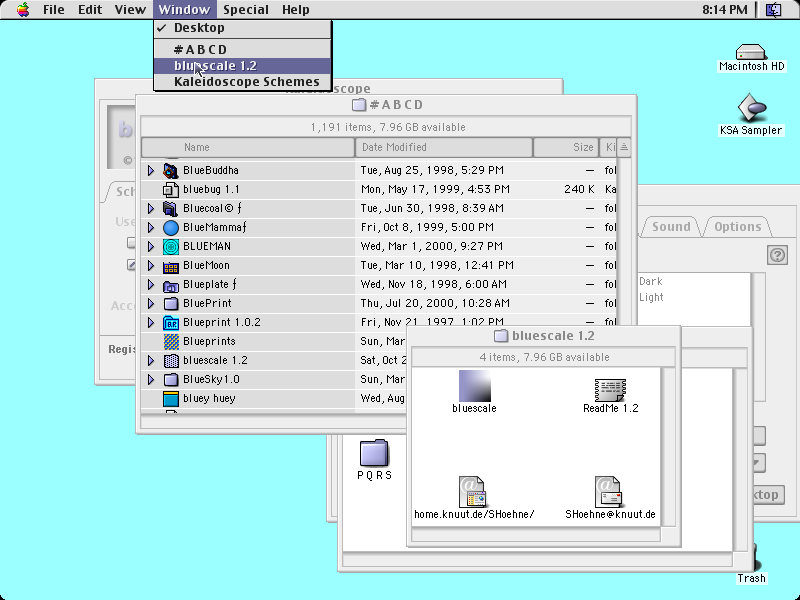Choose bluescale 1.2 from Window menu
This screenshot has height=600, width=800.
coord(242,66)
